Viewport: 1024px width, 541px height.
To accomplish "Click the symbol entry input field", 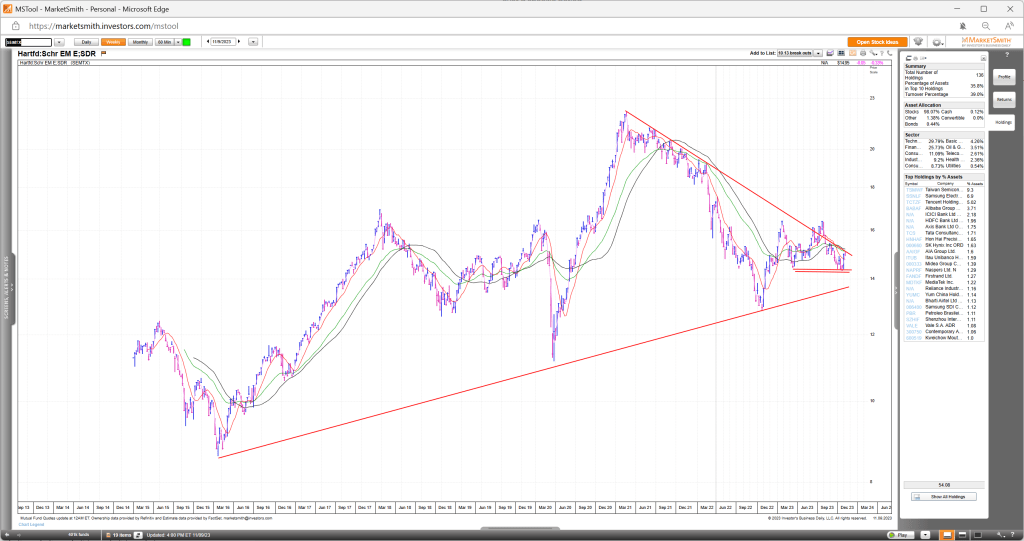I will [x=27, y=42].
